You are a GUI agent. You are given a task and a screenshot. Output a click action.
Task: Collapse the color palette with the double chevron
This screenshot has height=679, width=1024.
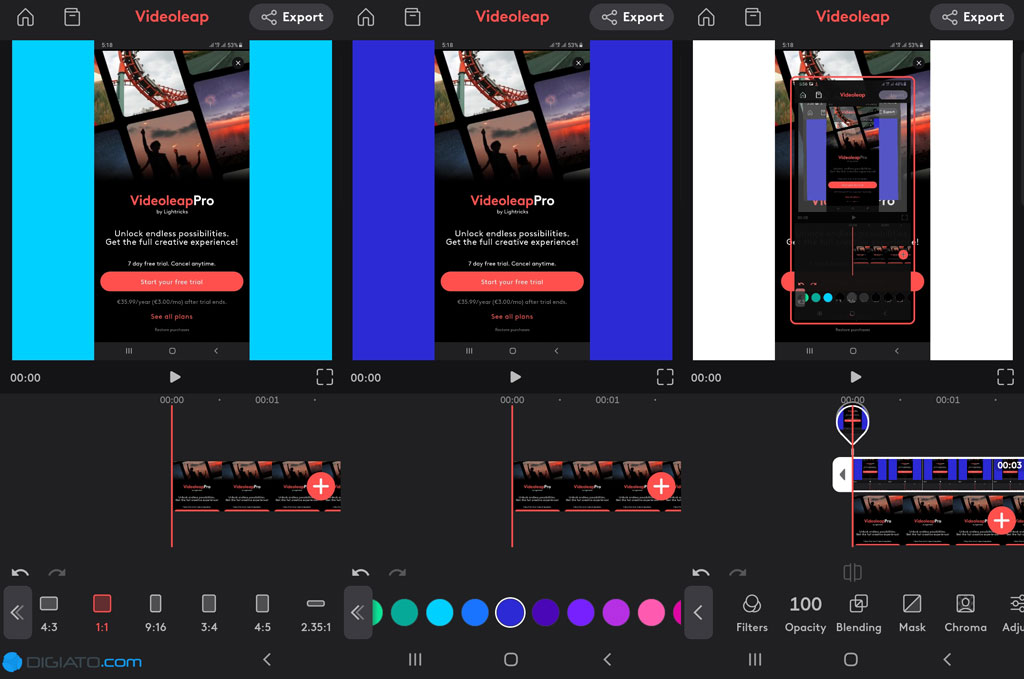pyautogui.click(x=358, y=612)
